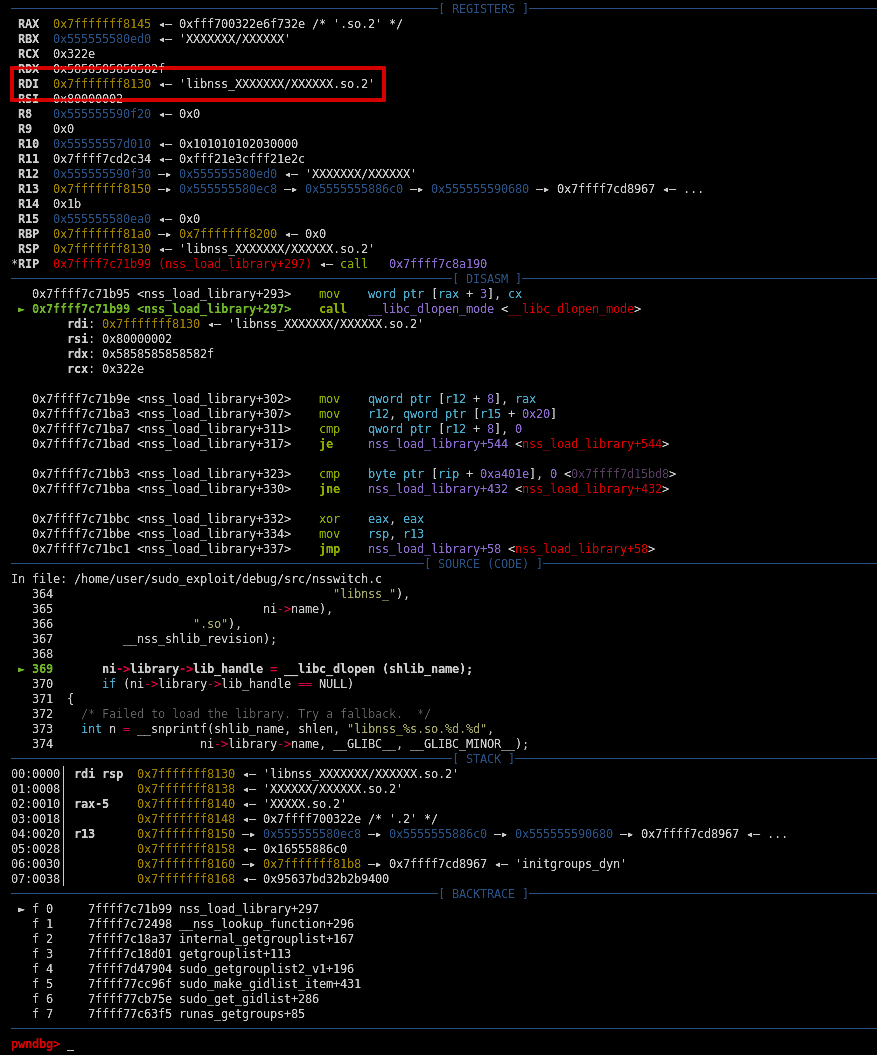The width and height of the screenshot is (877, 1055).
Task: Select stack address 0x7fffffff8138
Action: 186,789
